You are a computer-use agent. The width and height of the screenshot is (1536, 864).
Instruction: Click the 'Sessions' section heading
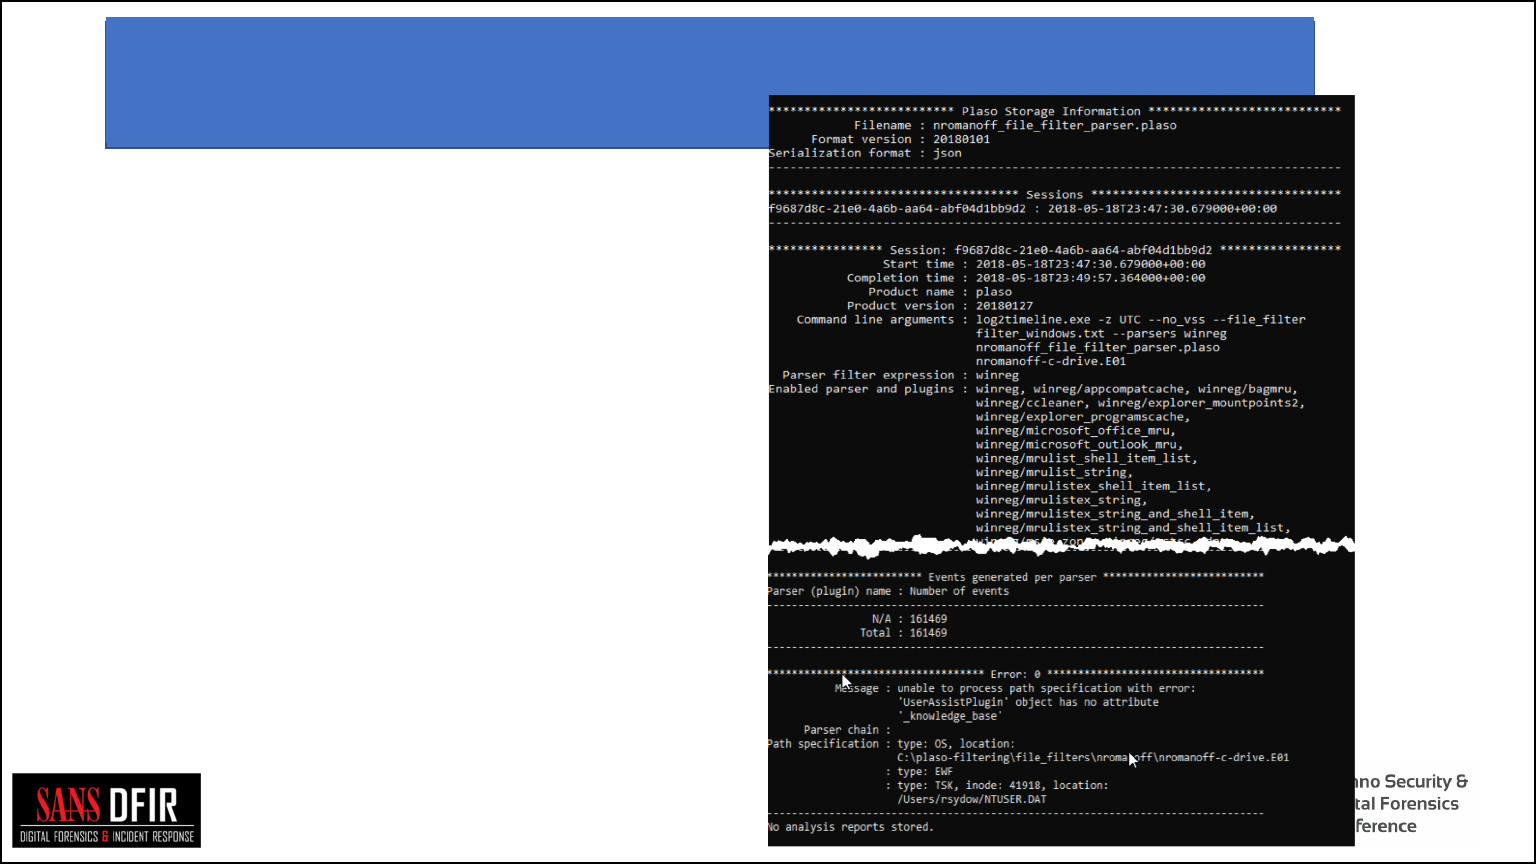[1054, 194]
